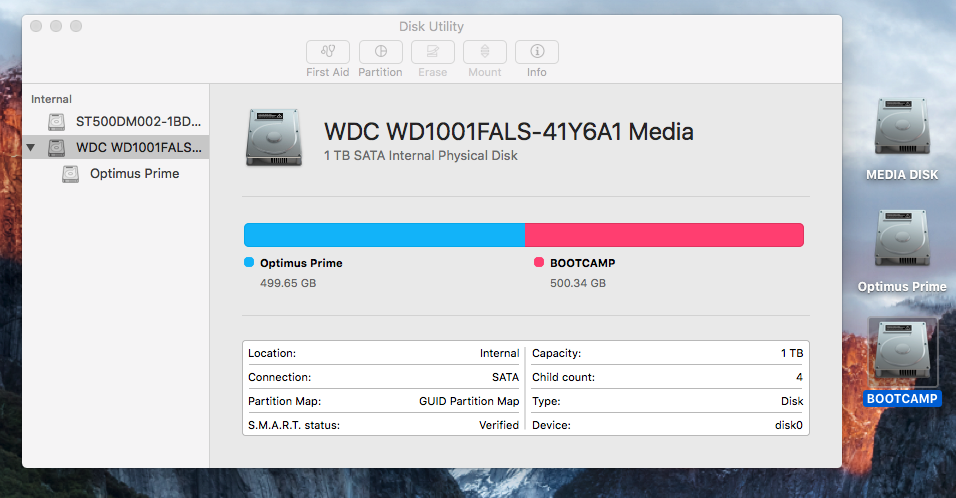
Task: Click the Mount toolbar icon
Action: [485, 52]
